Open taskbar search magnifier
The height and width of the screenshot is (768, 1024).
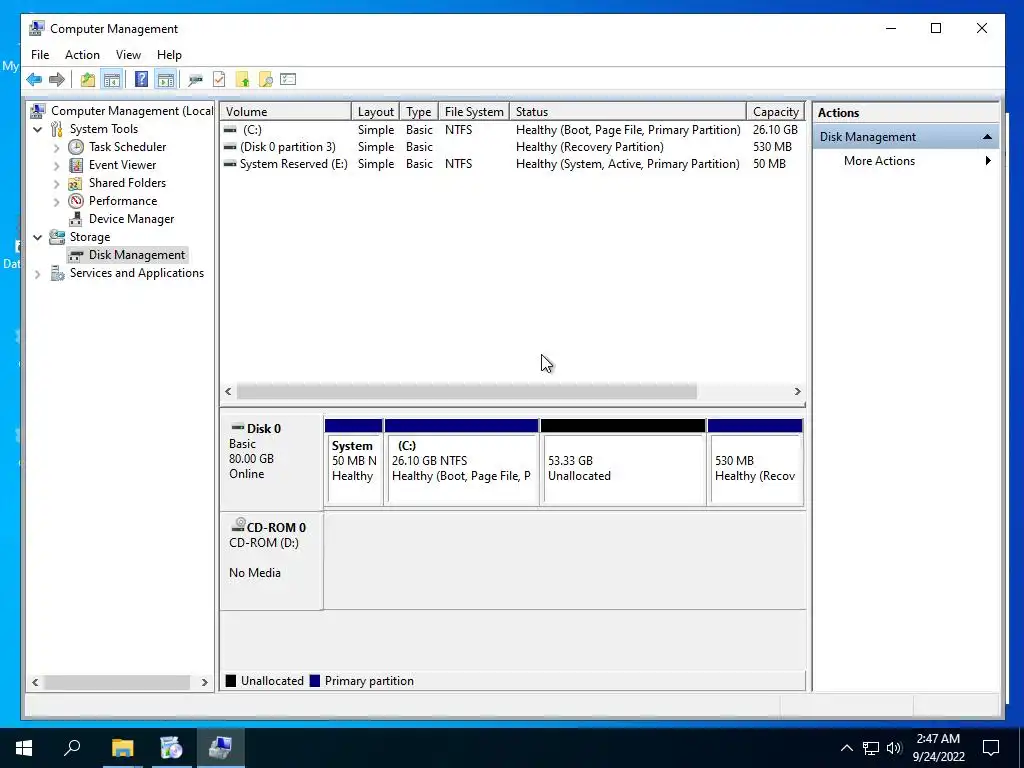point(72,748)
